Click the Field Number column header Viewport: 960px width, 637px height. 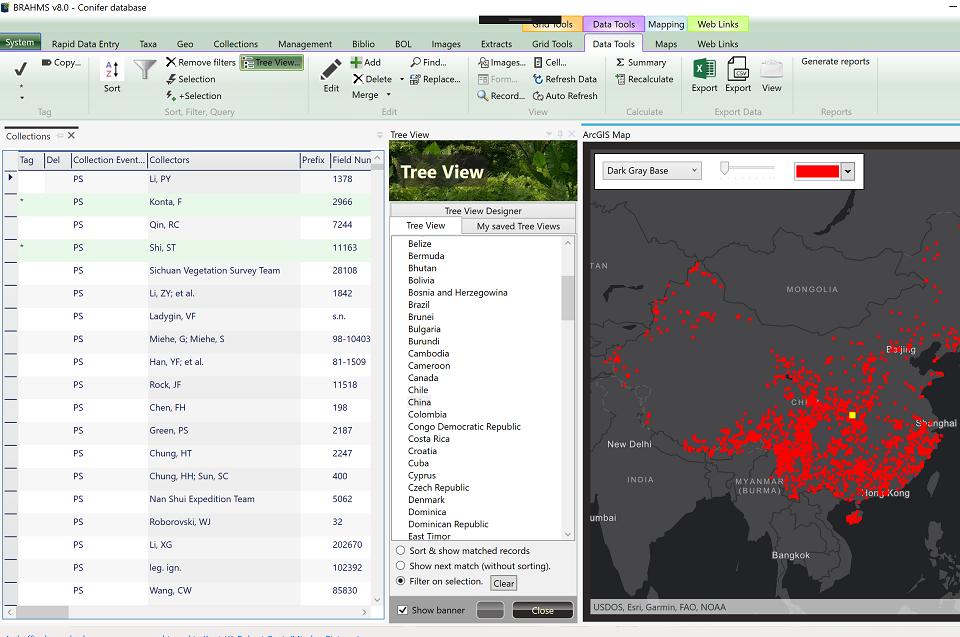click(x=351, y=160)
